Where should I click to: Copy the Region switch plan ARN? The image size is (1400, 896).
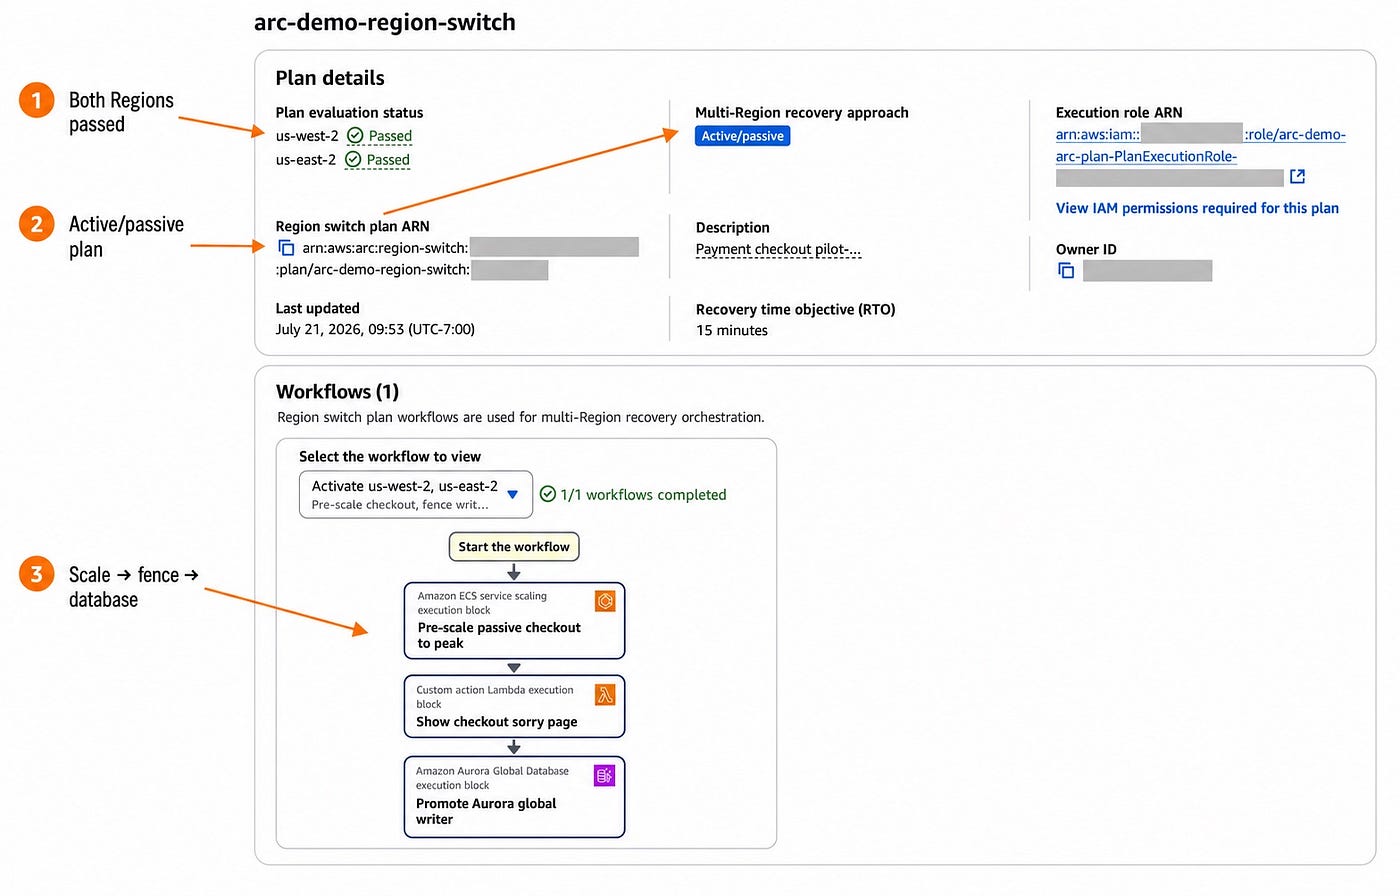[286, 248]
